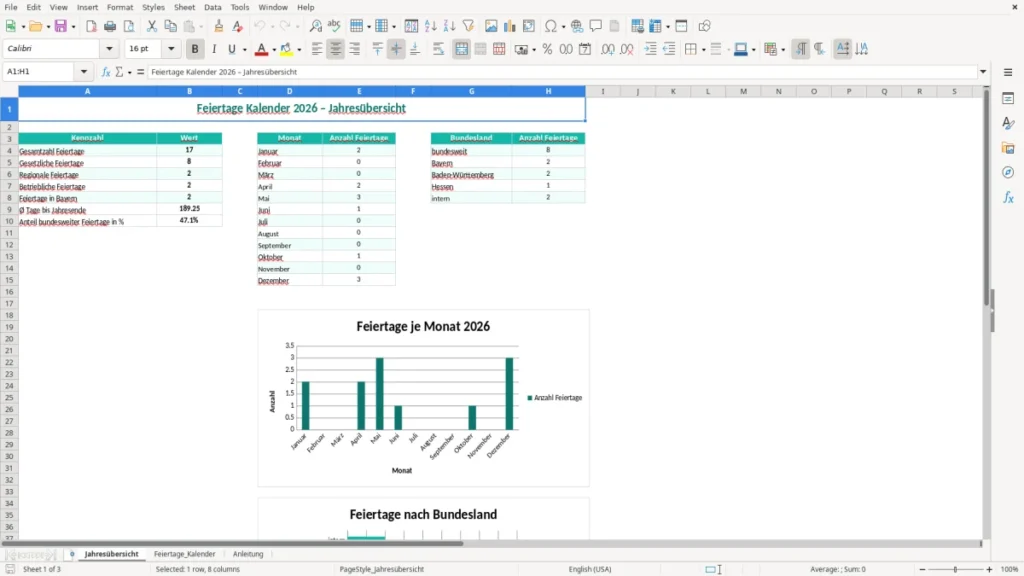Print the spreadsheet with the printer icon
This screenshot has width=1024, height=576.
pos(110,26)
